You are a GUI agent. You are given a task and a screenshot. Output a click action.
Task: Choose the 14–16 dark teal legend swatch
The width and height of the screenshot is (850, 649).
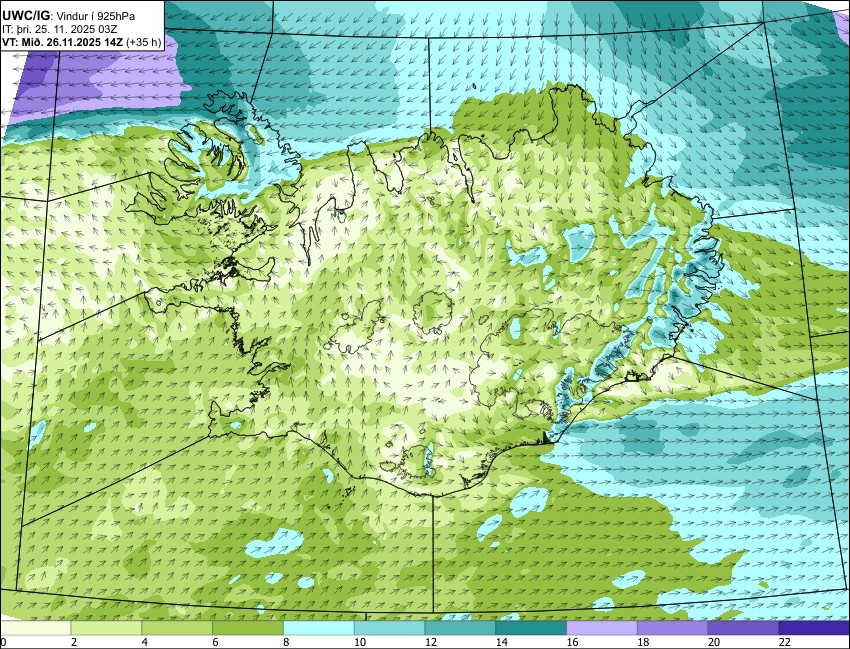[531, 628]
